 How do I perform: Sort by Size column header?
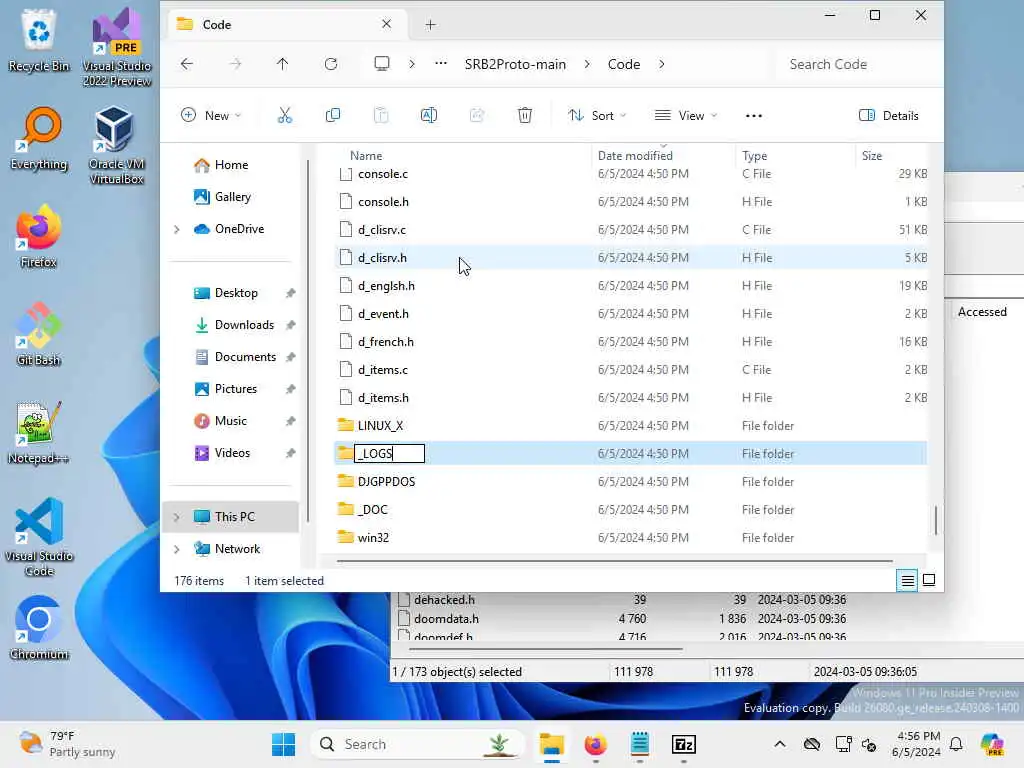point(872,155)
